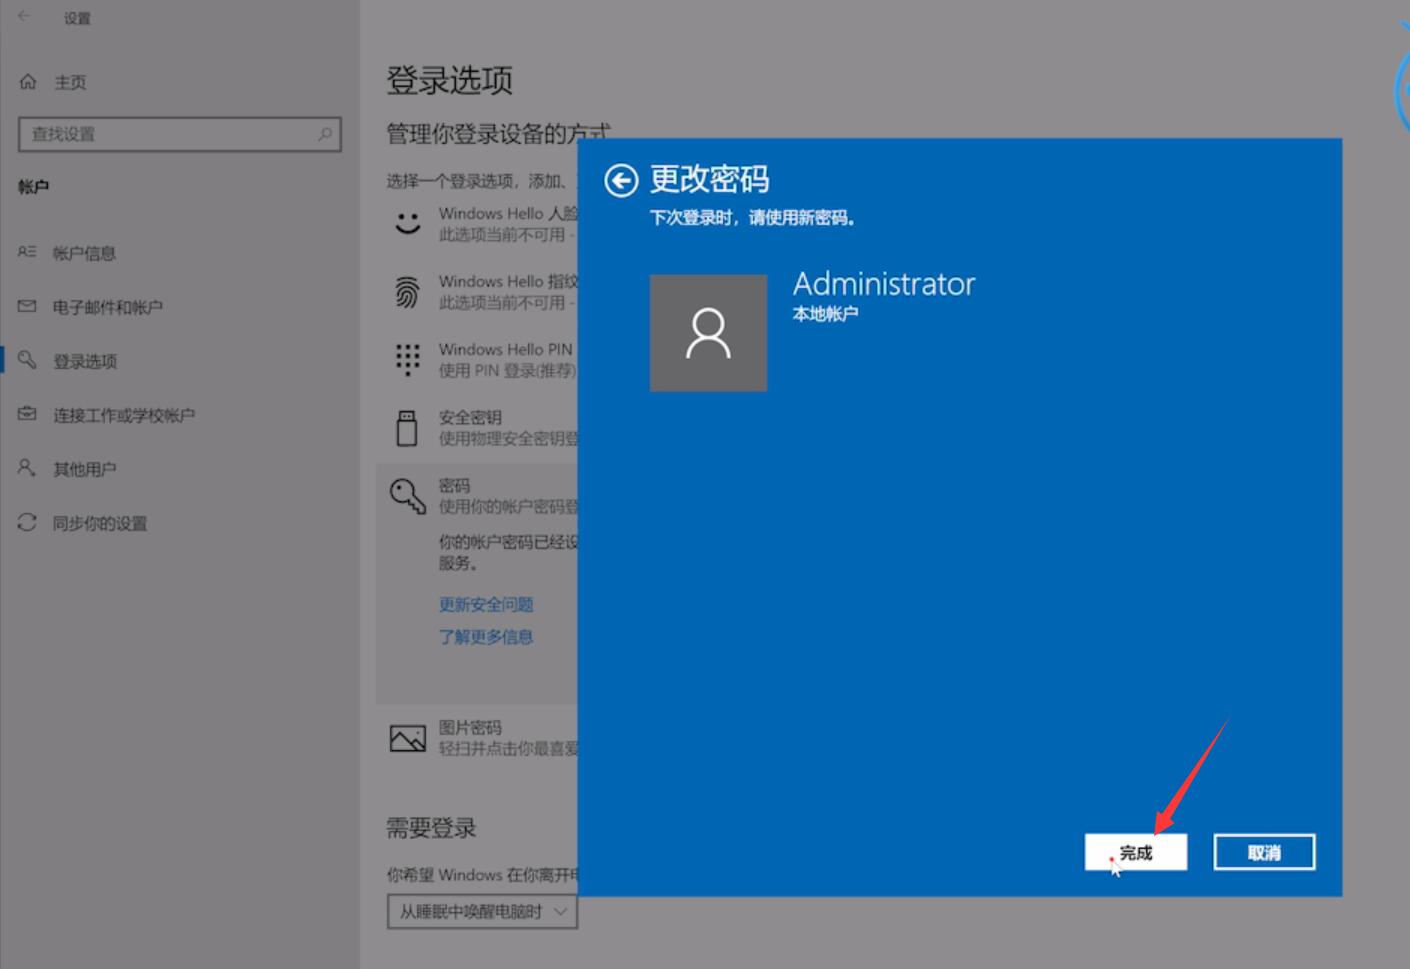Image resolution: width=1410 pixels, height=969 pixels.
Task: Click the 帐户信息 icon in sidebar
Action: click(x=27, y=253)
